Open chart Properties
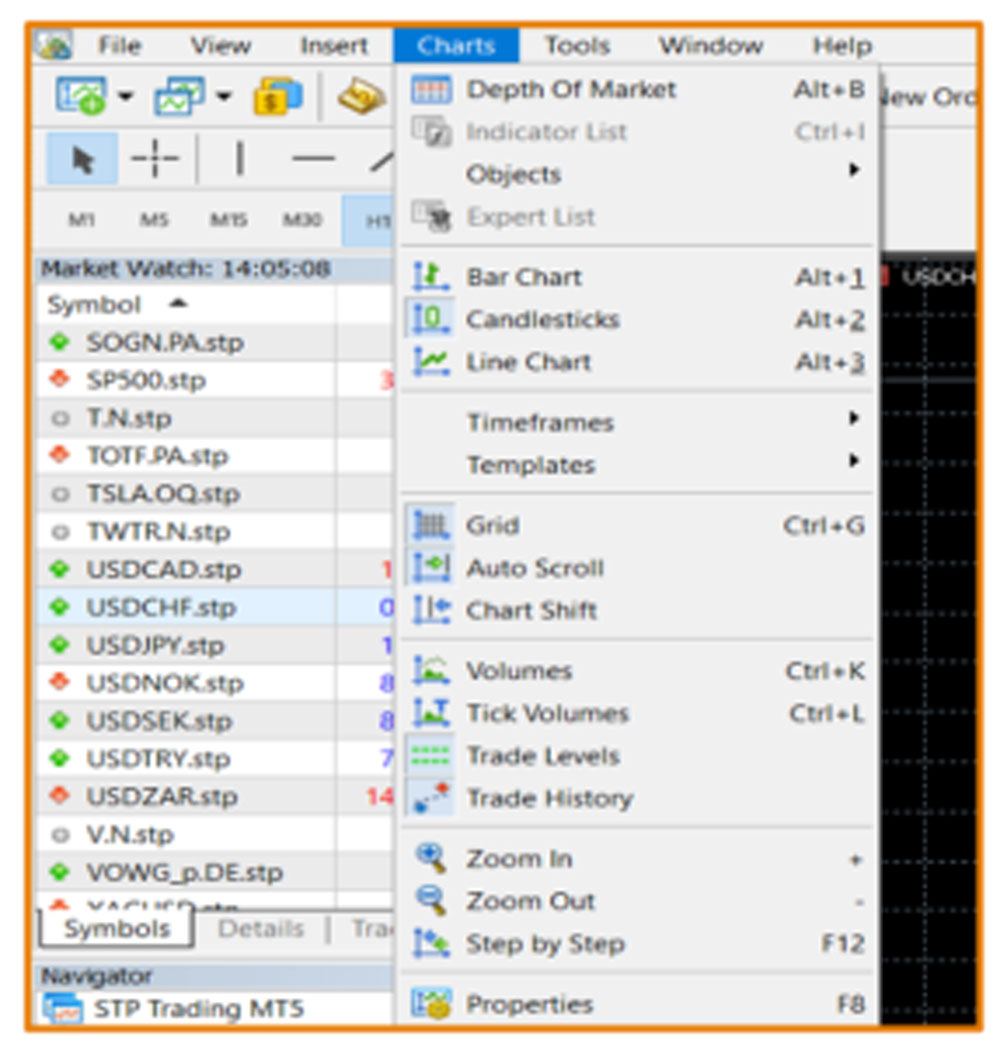Screen dimensions: 1000x1045 pos(638,1004)
